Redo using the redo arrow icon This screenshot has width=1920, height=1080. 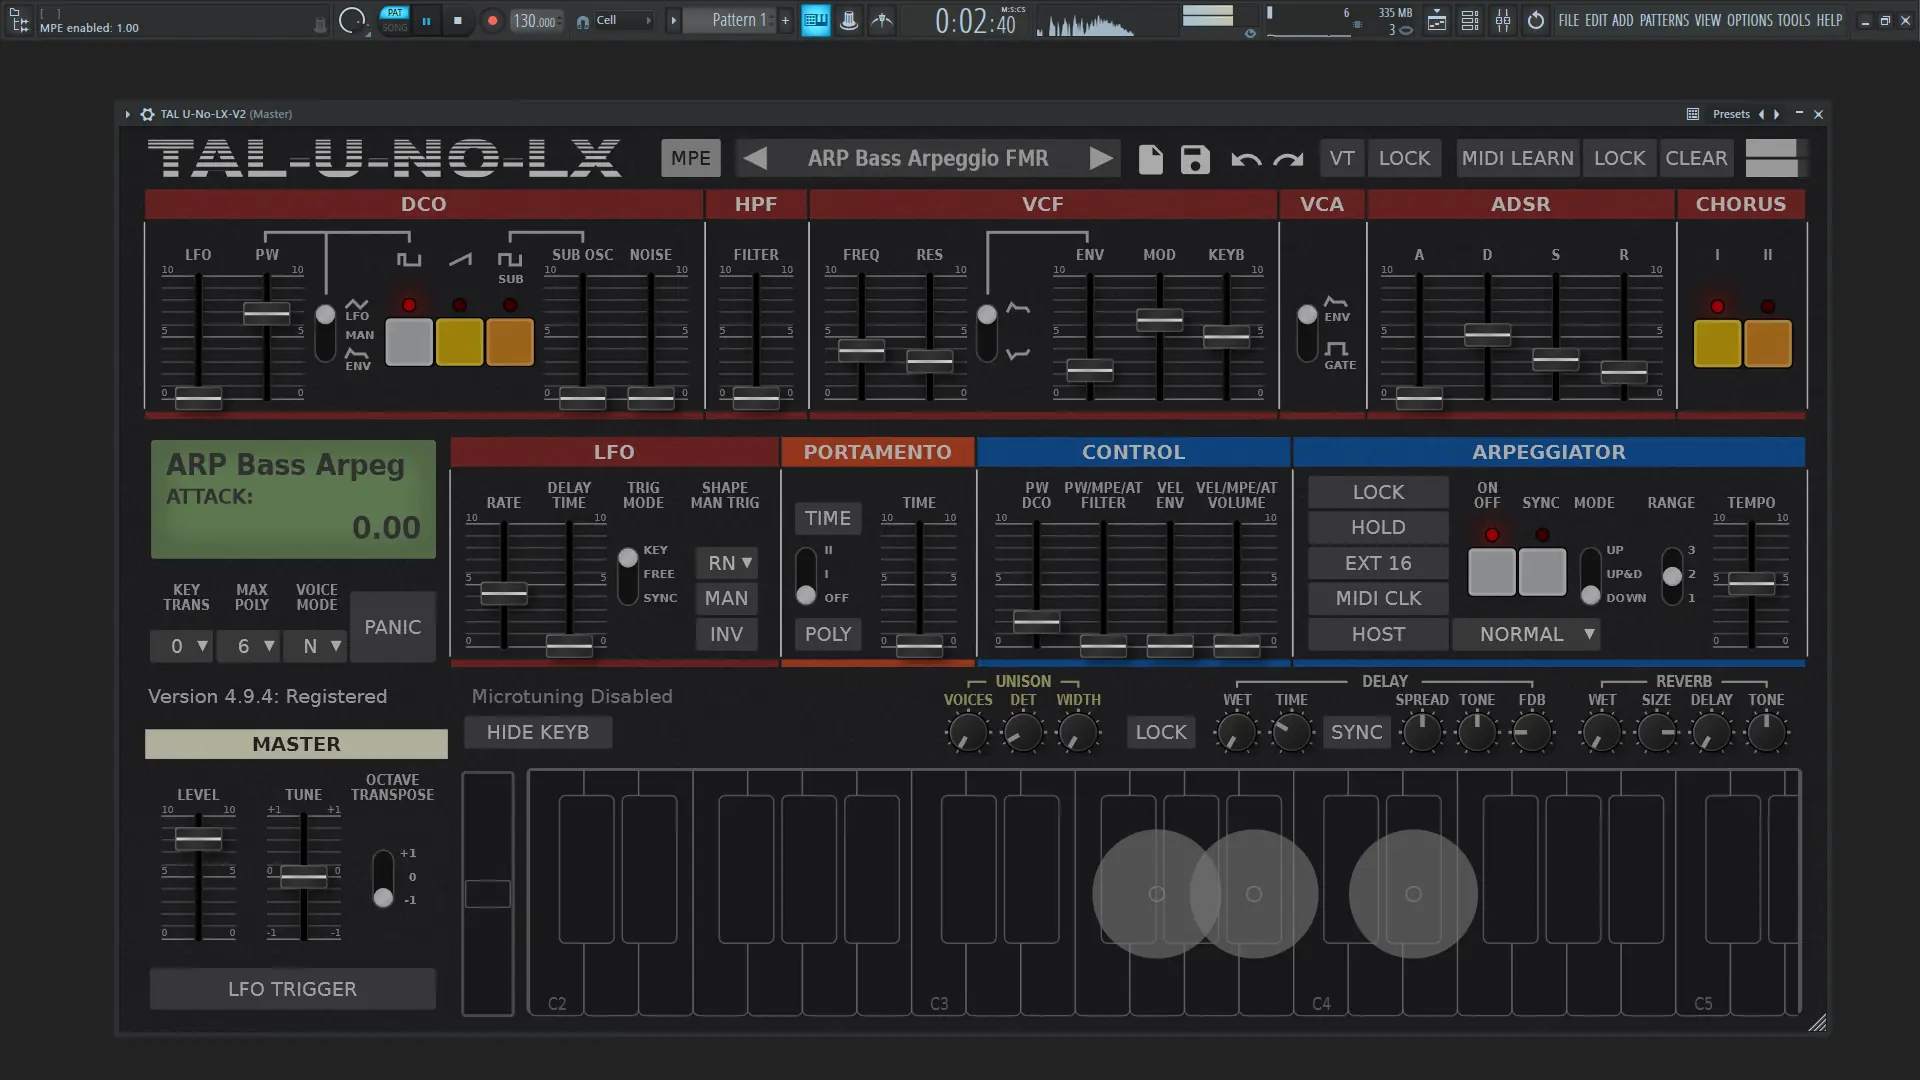pos(1289,158)
